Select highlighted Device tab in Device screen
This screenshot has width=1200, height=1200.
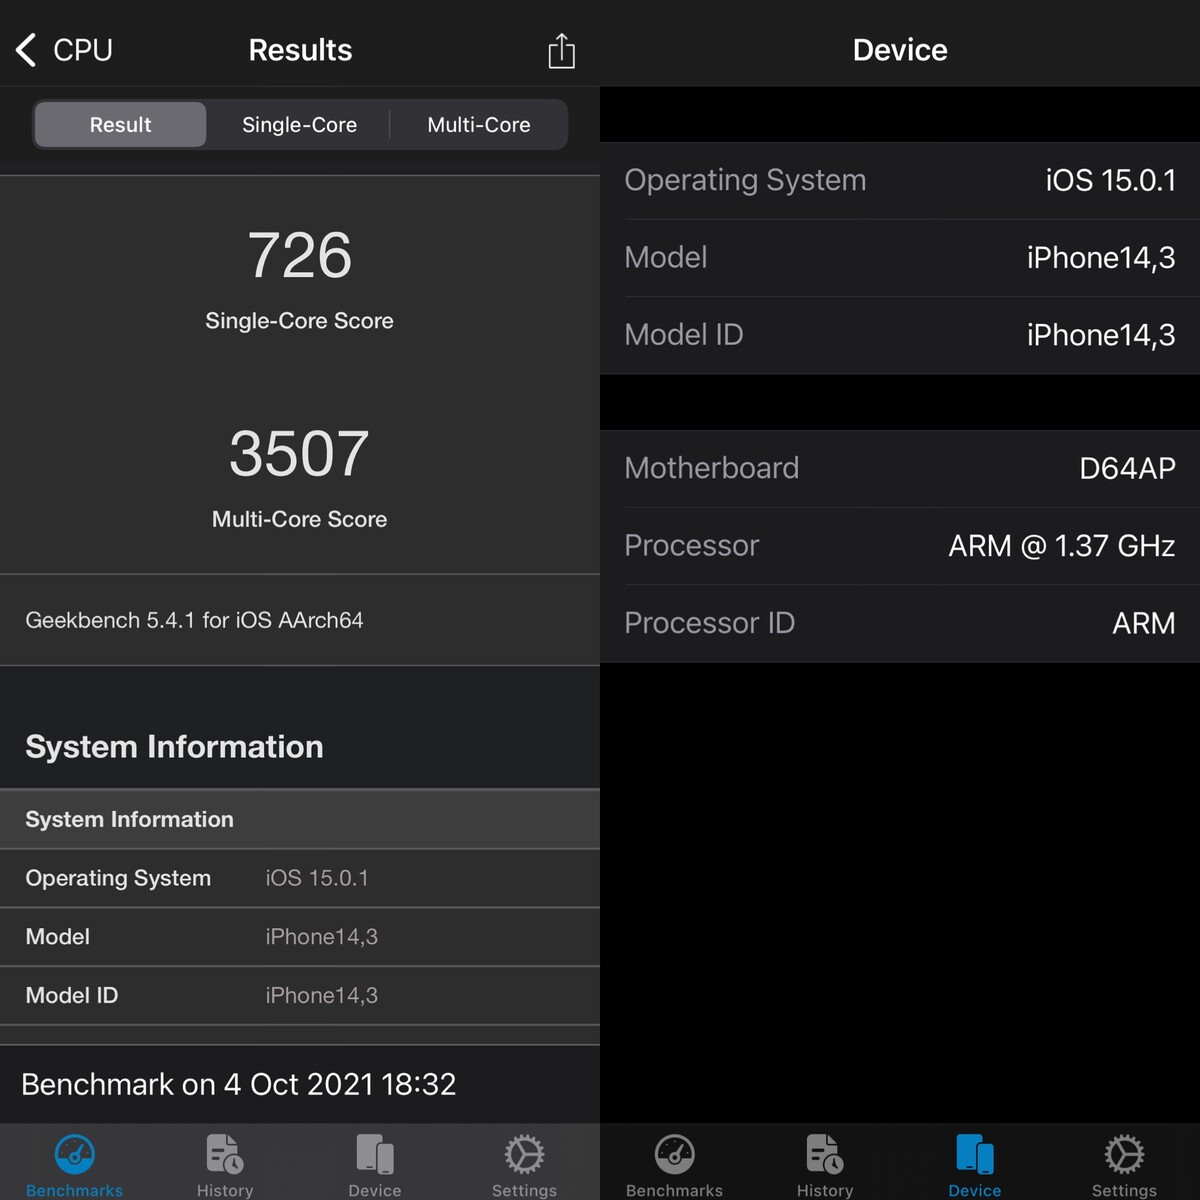coord(975,1165)
